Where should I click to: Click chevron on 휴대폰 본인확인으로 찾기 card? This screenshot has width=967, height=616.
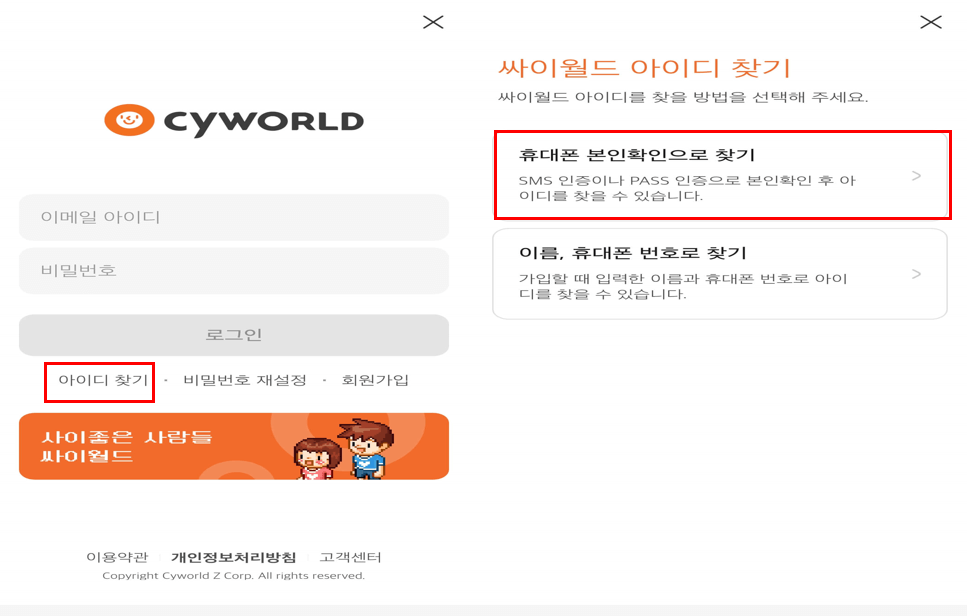point(916,176)
